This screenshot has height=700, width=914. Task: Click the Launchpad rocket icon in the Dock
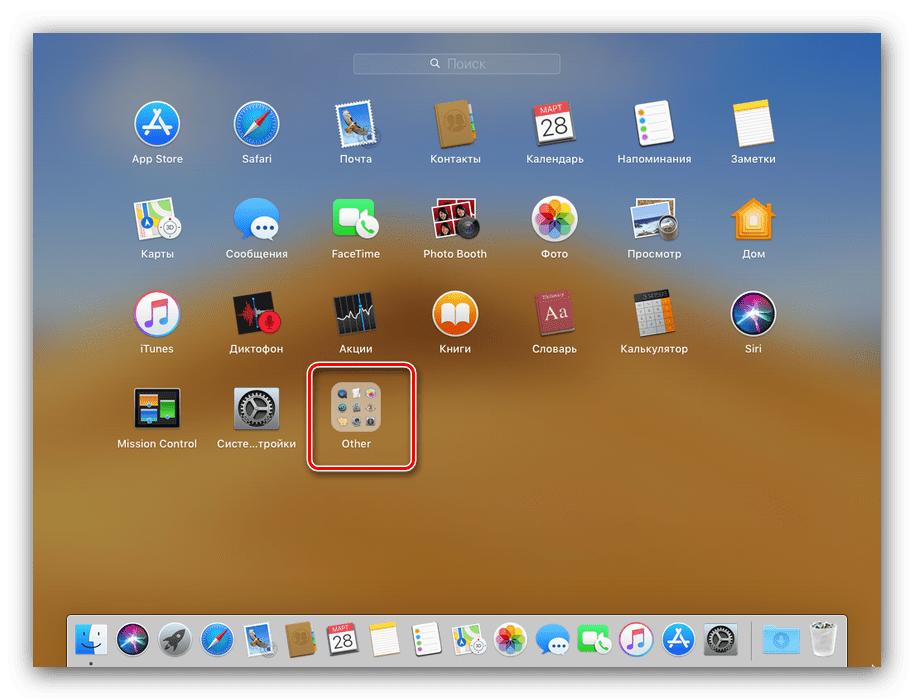click(176, 638)
